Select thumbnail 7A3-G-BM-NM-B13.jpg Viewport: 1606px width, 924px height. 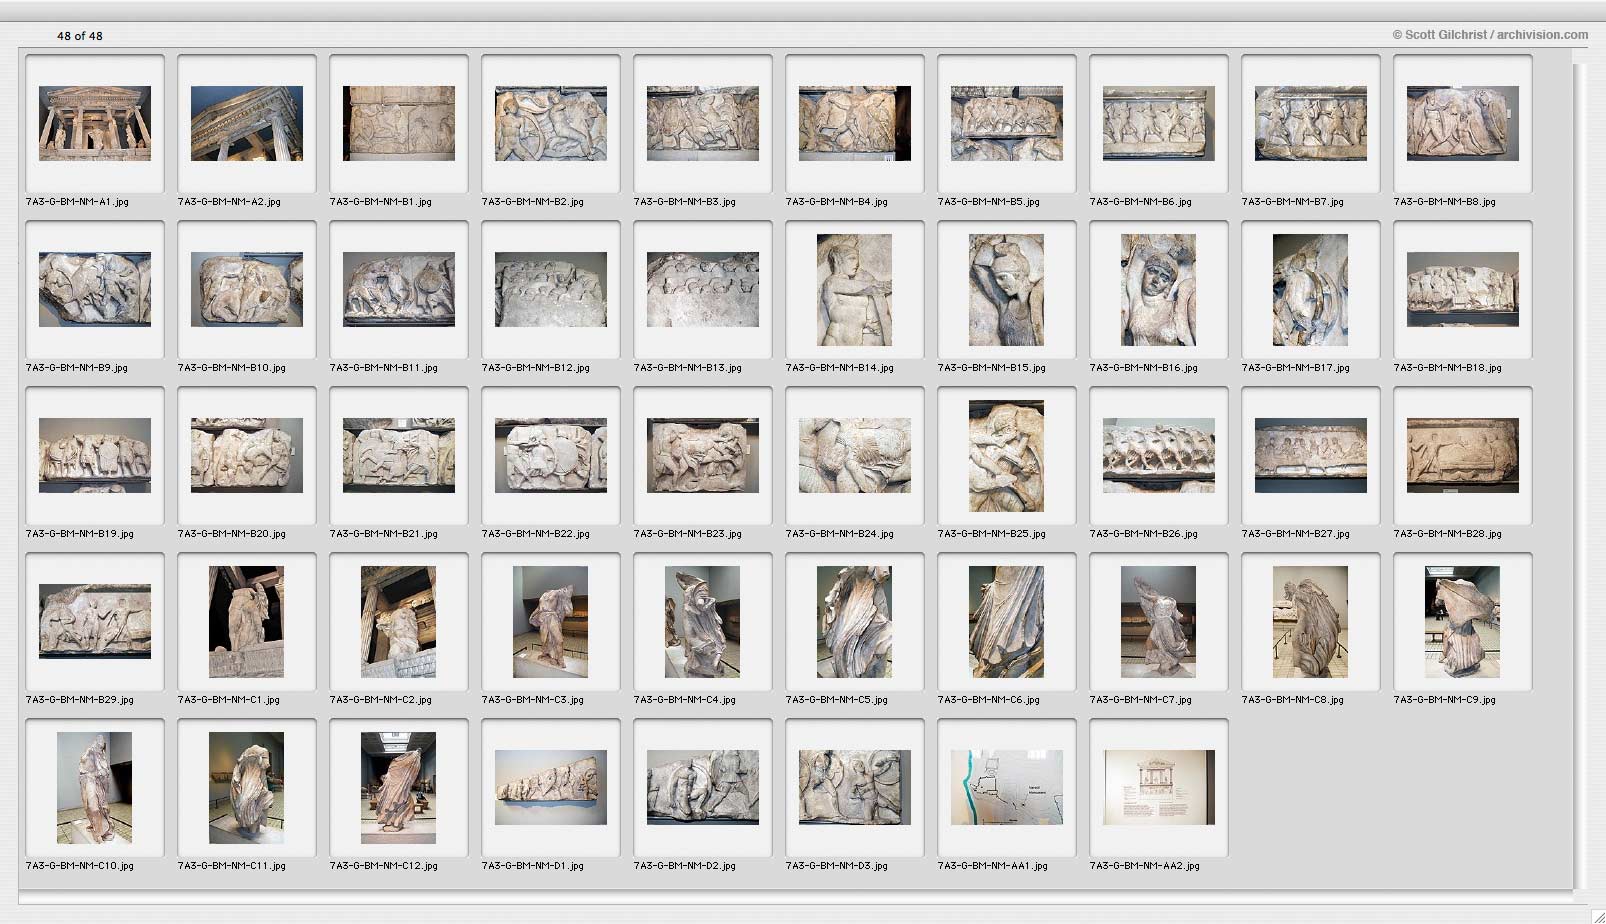703,289
